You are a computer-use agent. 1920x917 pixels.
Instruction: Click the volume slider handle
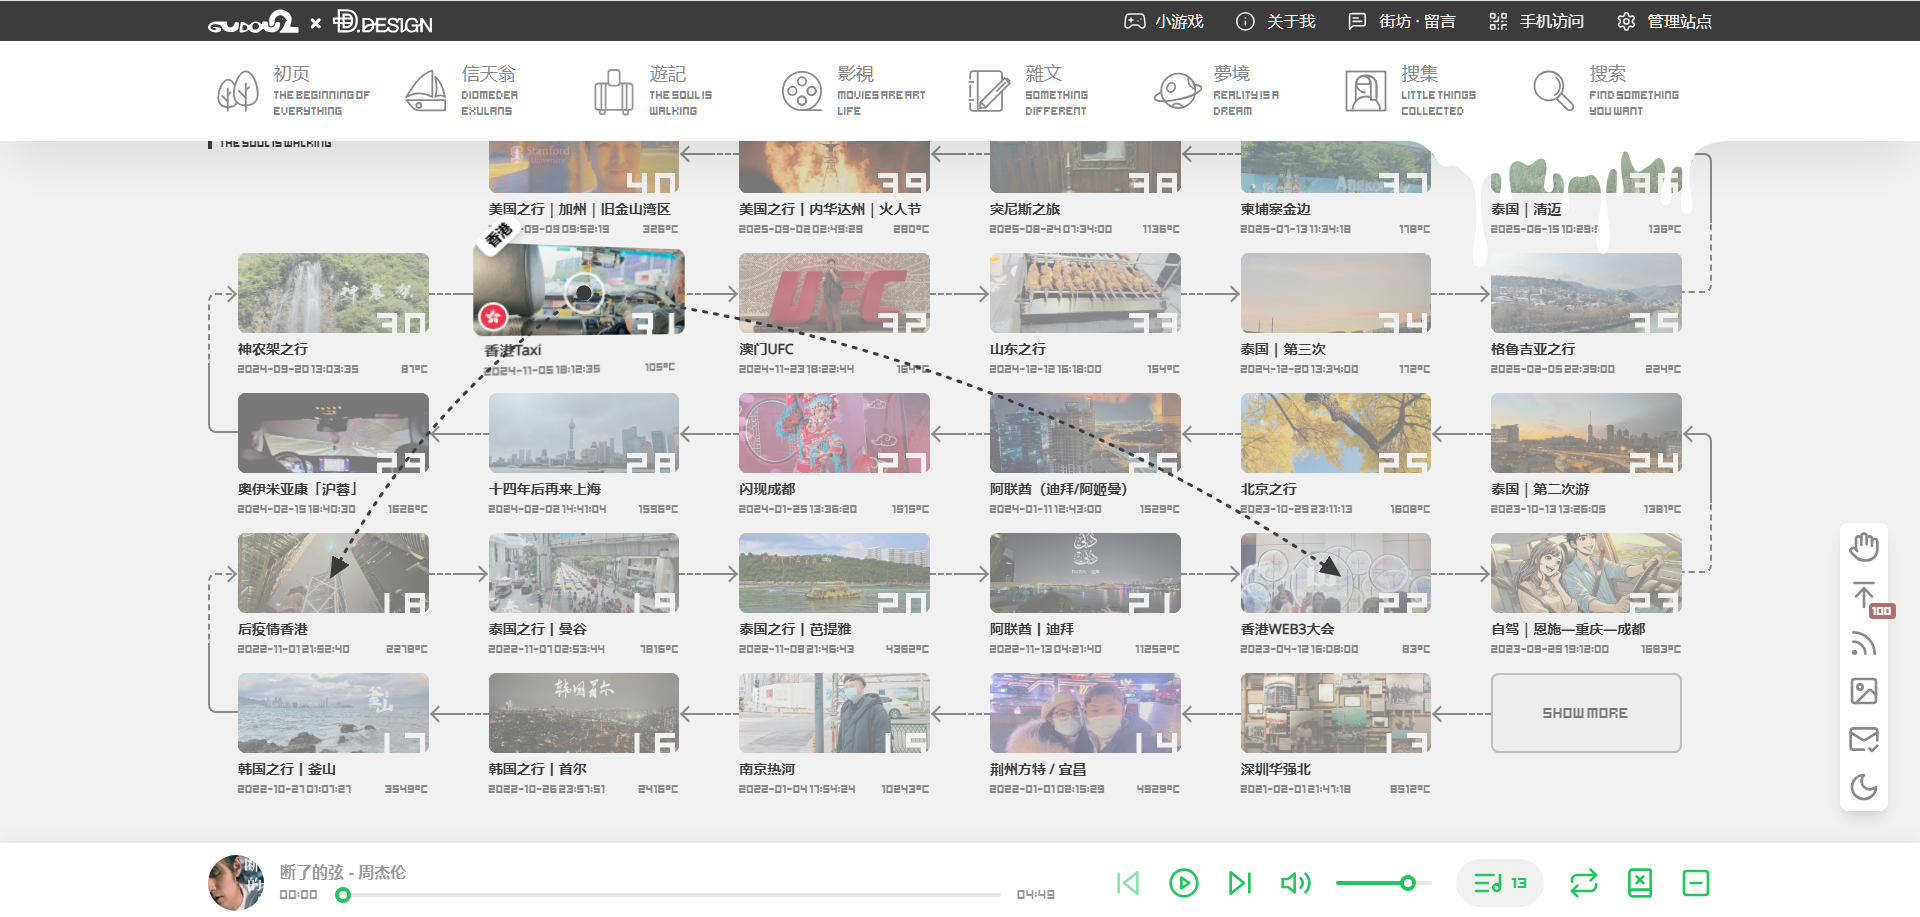click(1407, 883)
